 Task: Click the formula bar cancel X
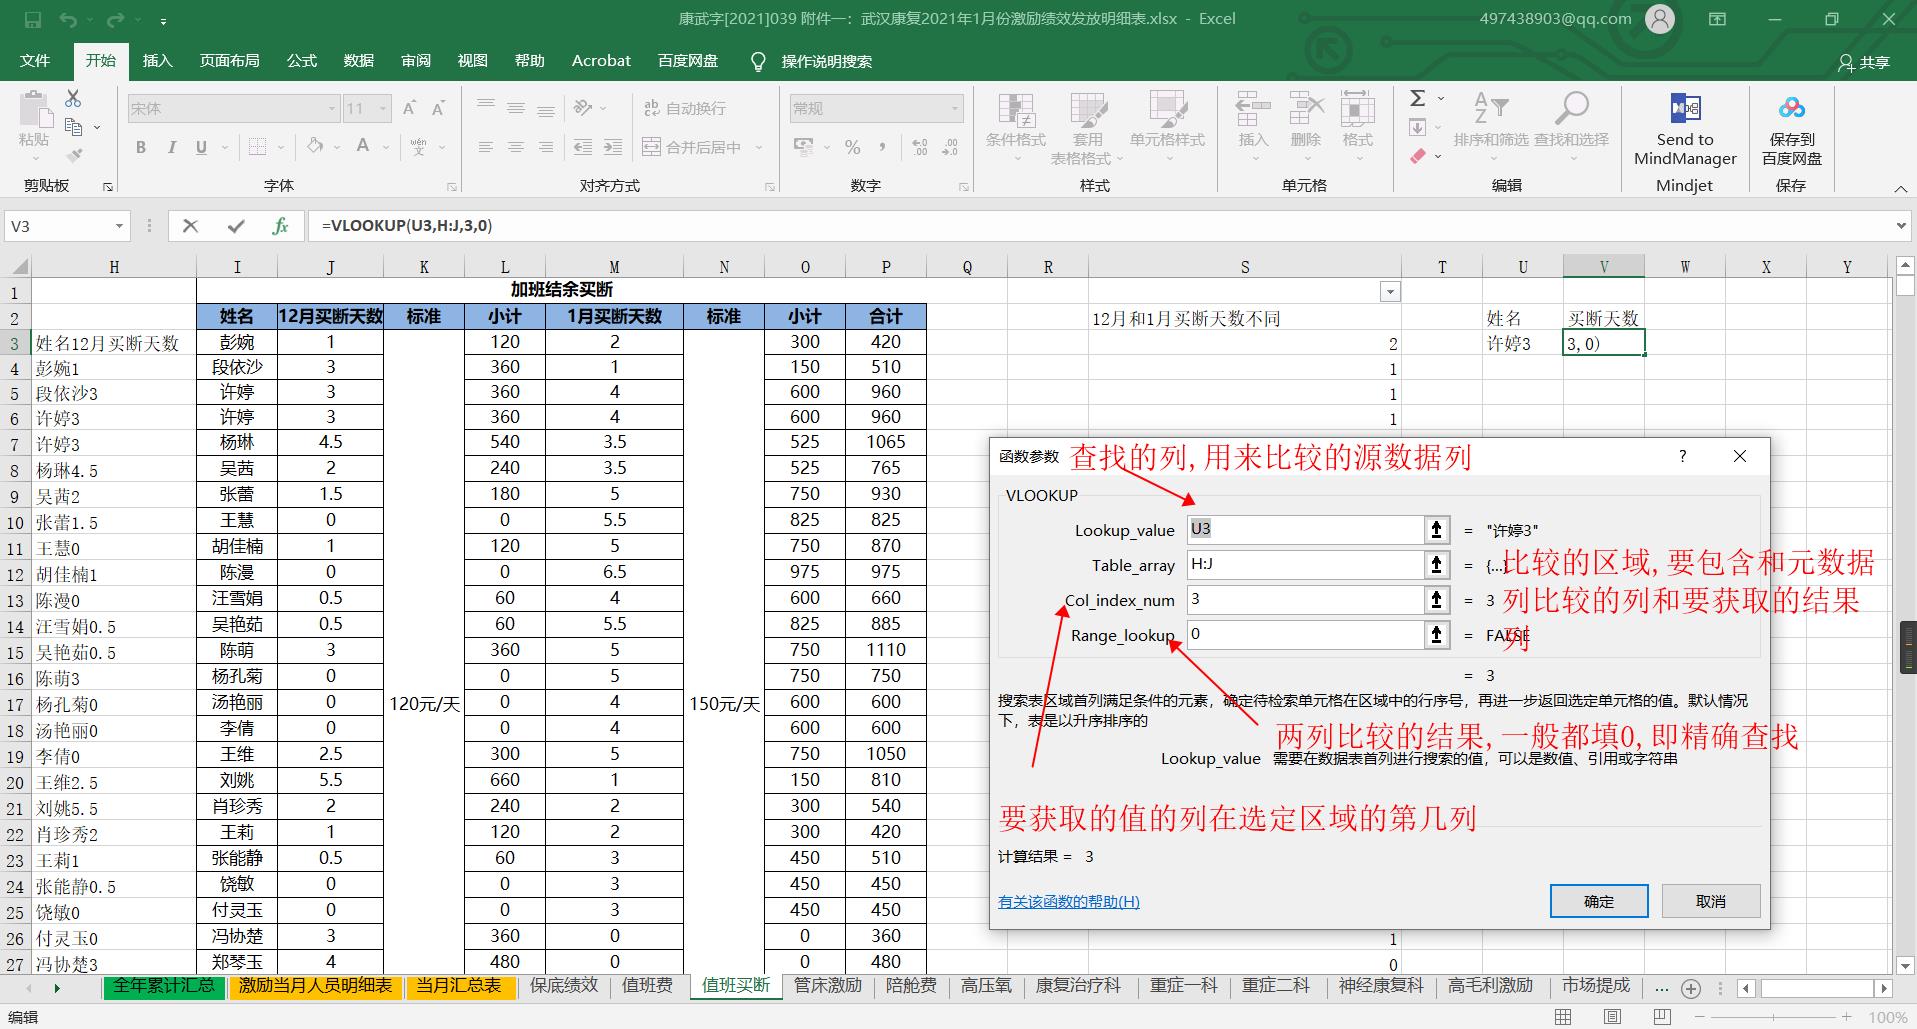point(190,226)
